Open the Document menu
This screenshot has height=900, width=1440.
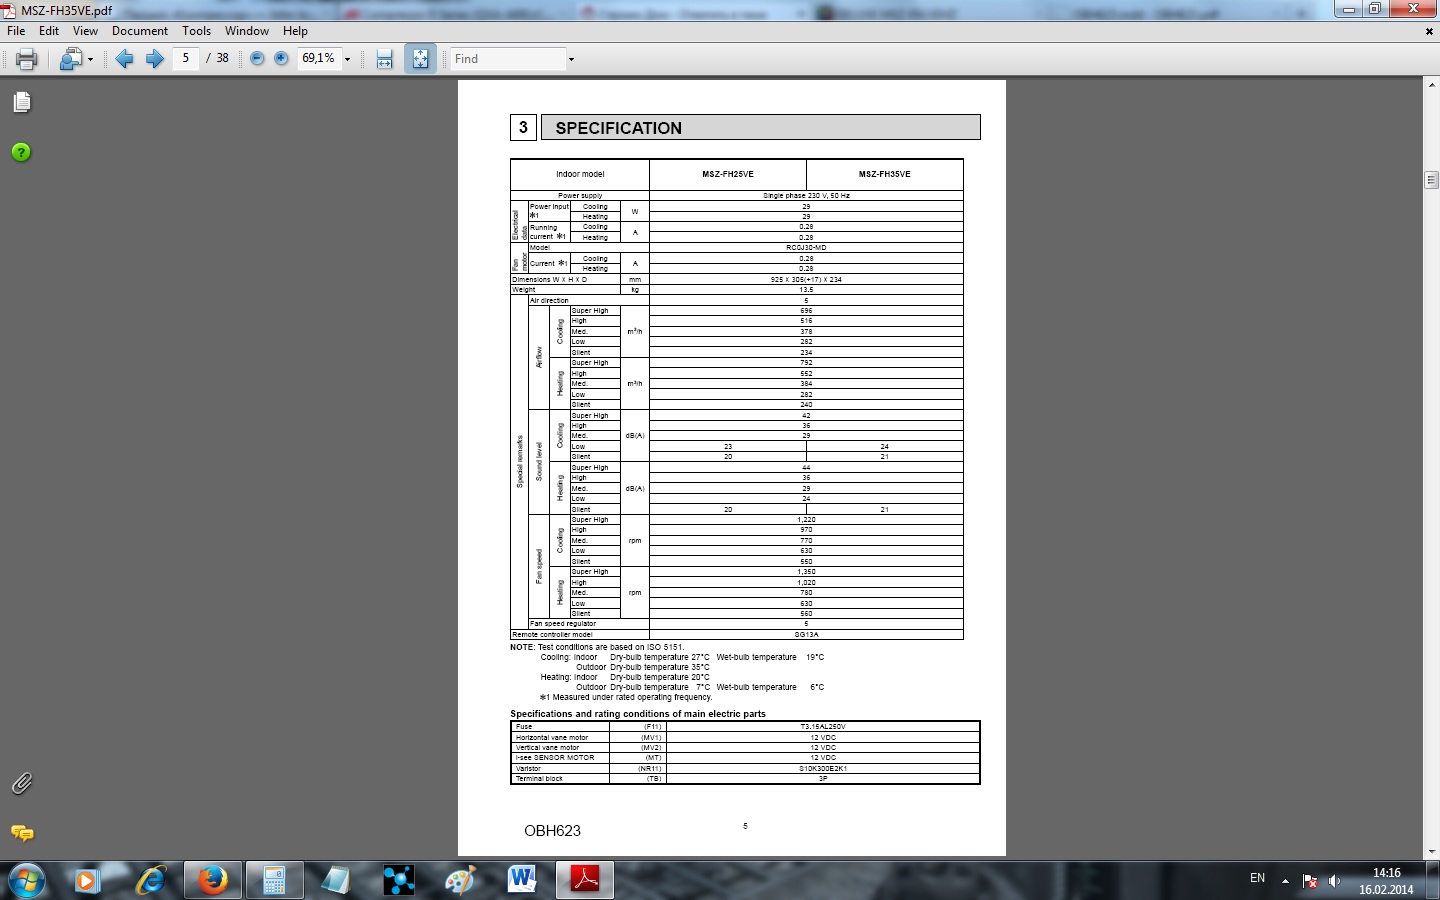(140, 31)
